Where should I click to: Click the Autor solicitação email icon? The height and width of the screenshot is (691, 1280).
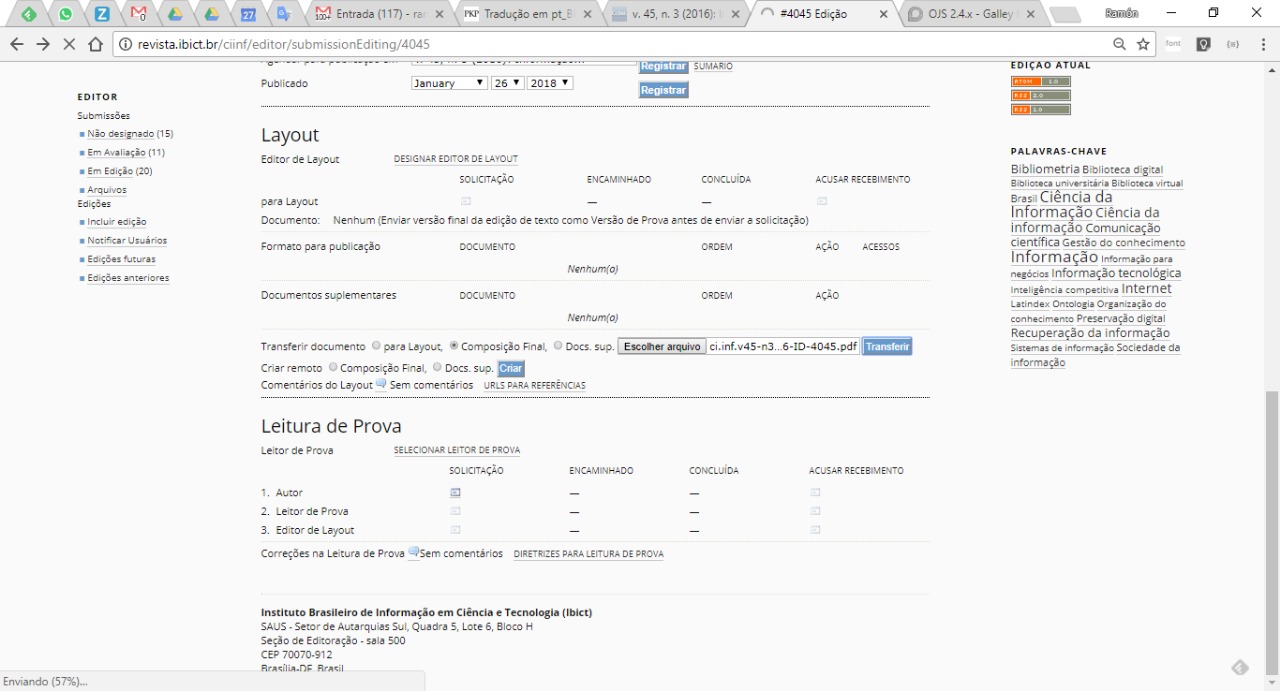[455, 492]
